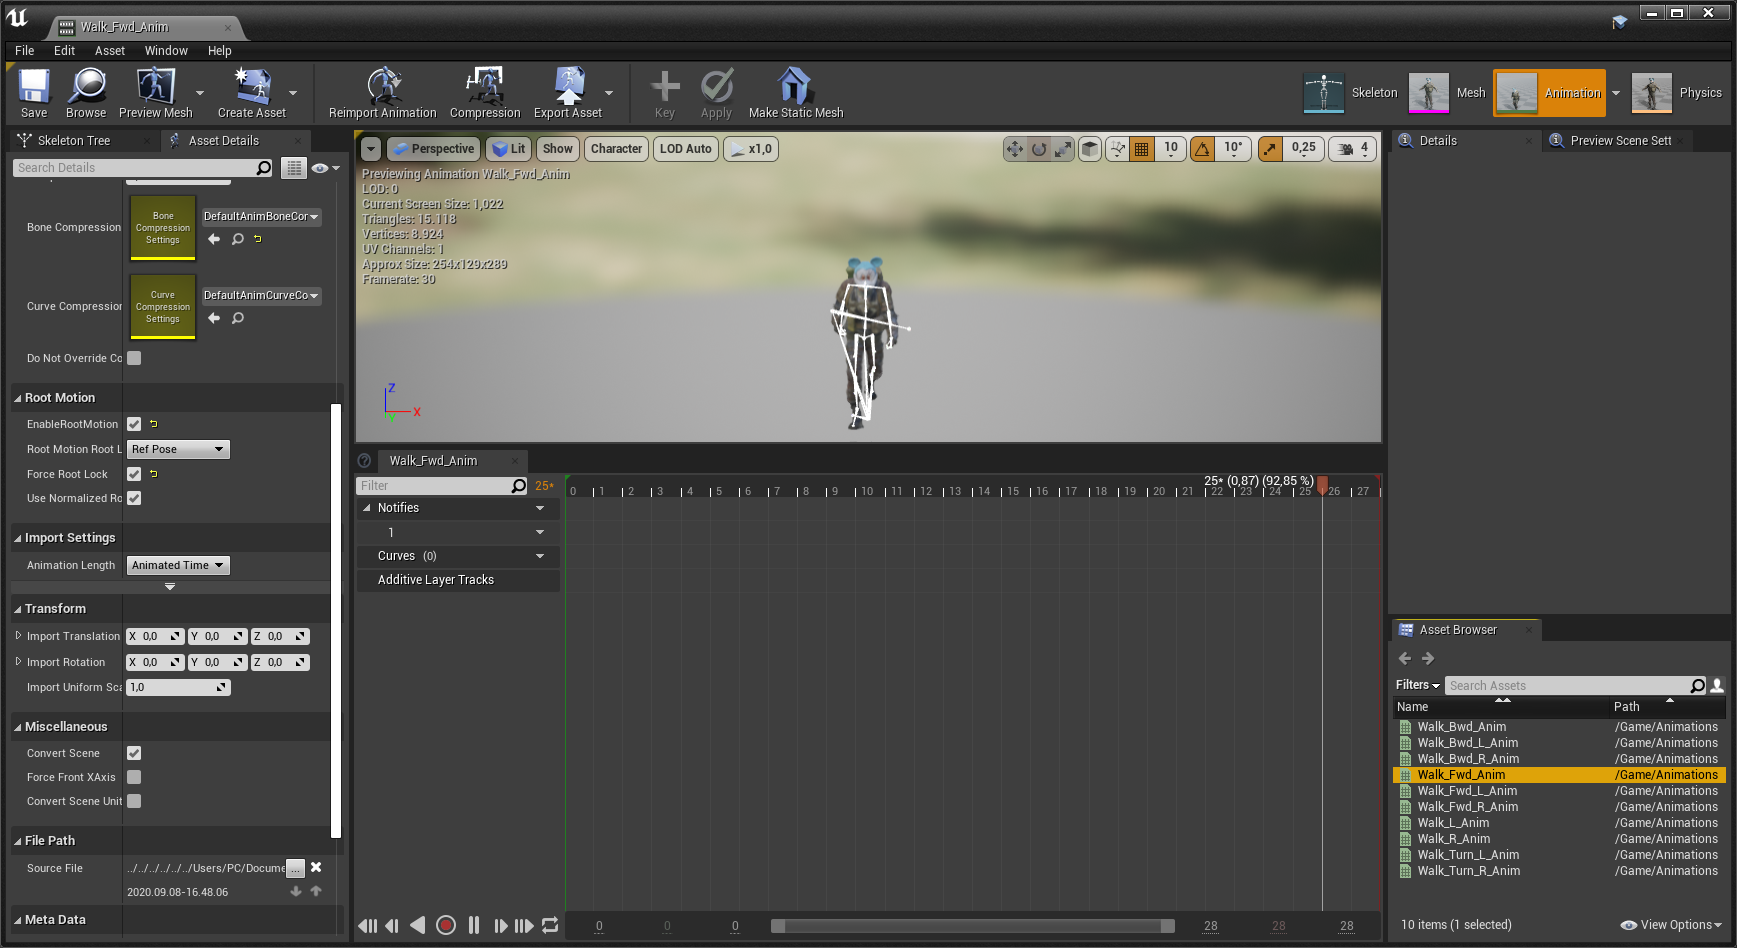Play animation in reverse

coord(418,926)
